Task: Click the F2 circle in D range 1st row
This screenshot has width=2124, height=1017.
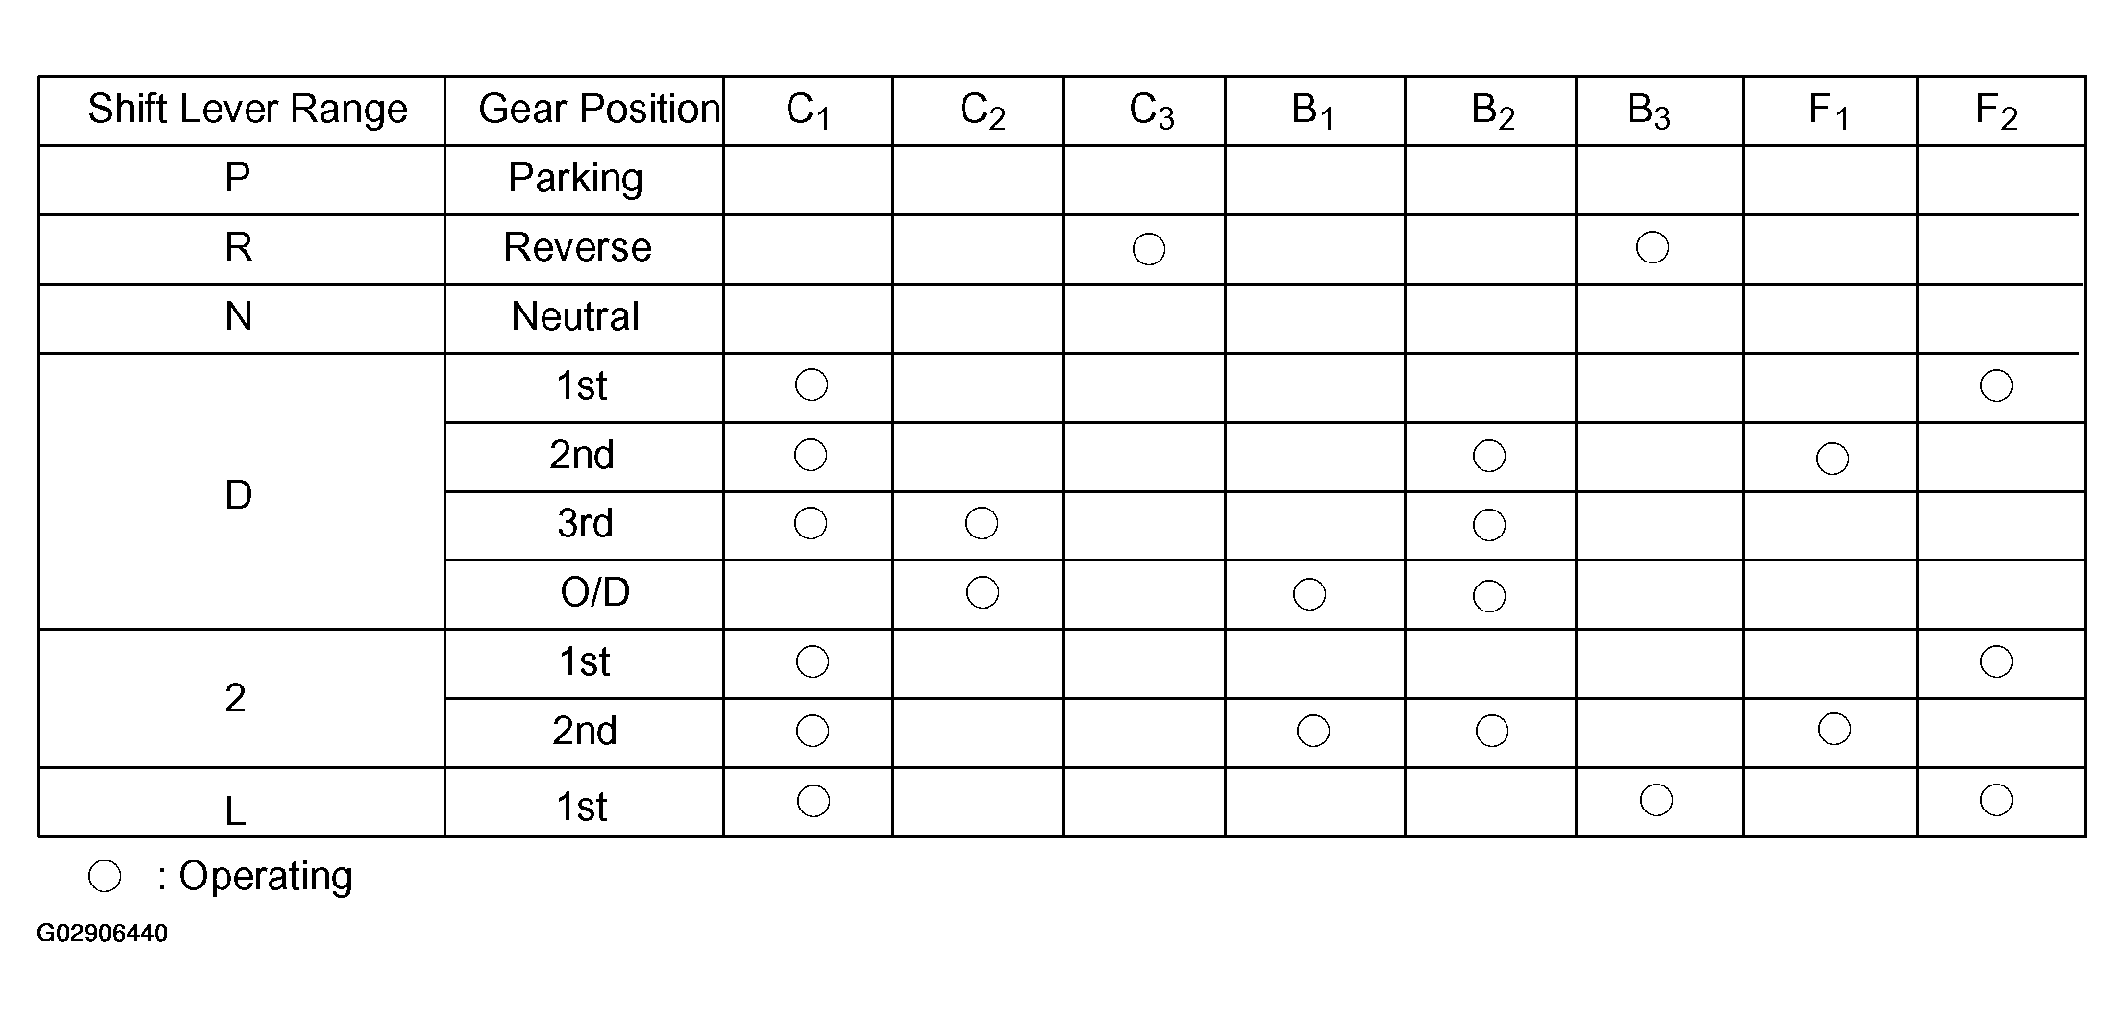Action: [x=1996, y=386]
